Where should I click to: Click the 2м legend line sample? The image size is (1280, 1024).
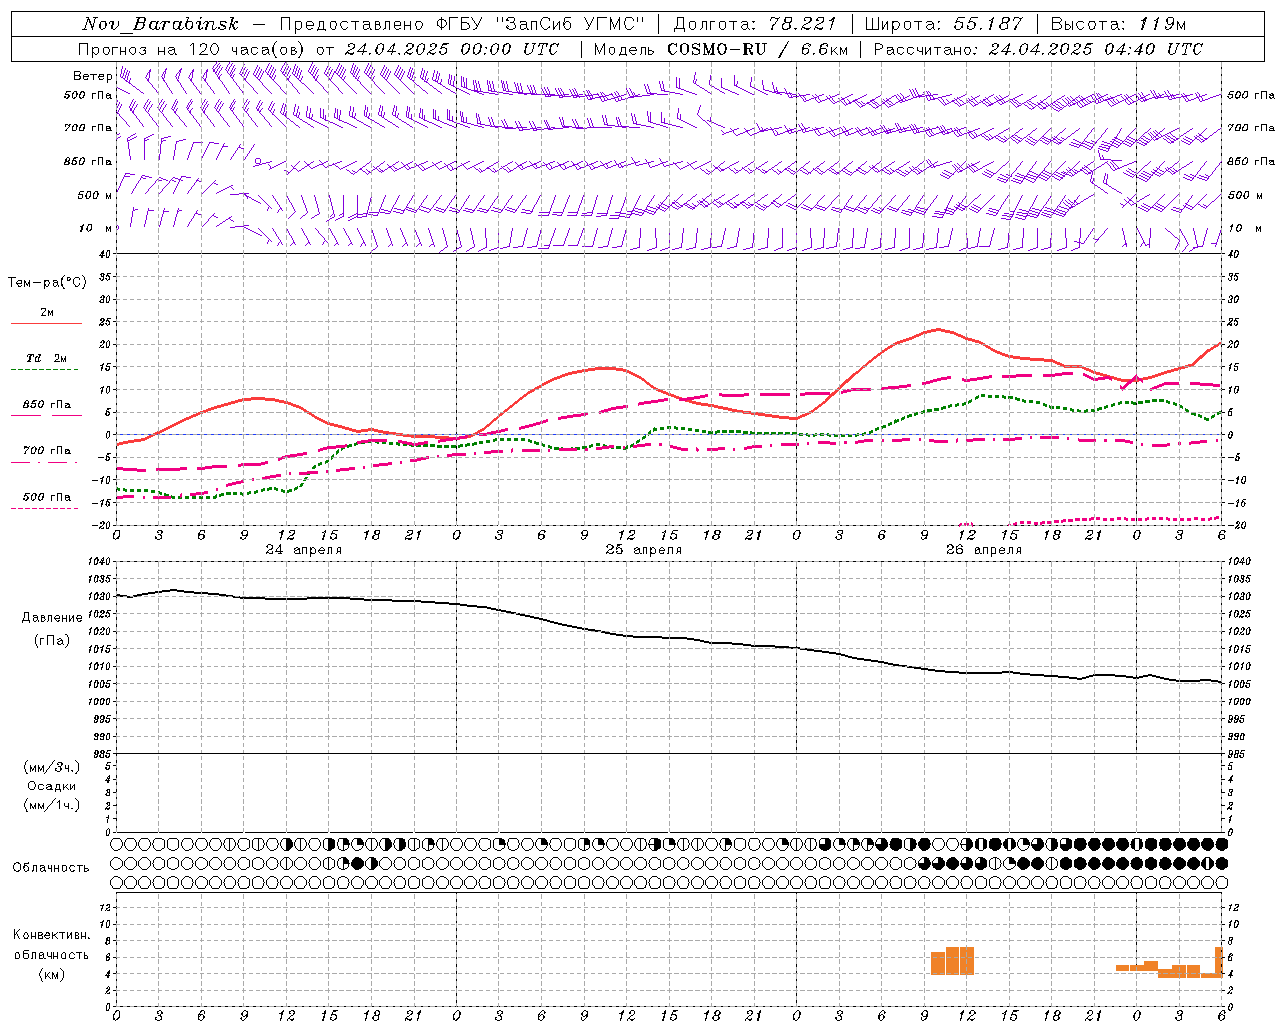(46, 323)
